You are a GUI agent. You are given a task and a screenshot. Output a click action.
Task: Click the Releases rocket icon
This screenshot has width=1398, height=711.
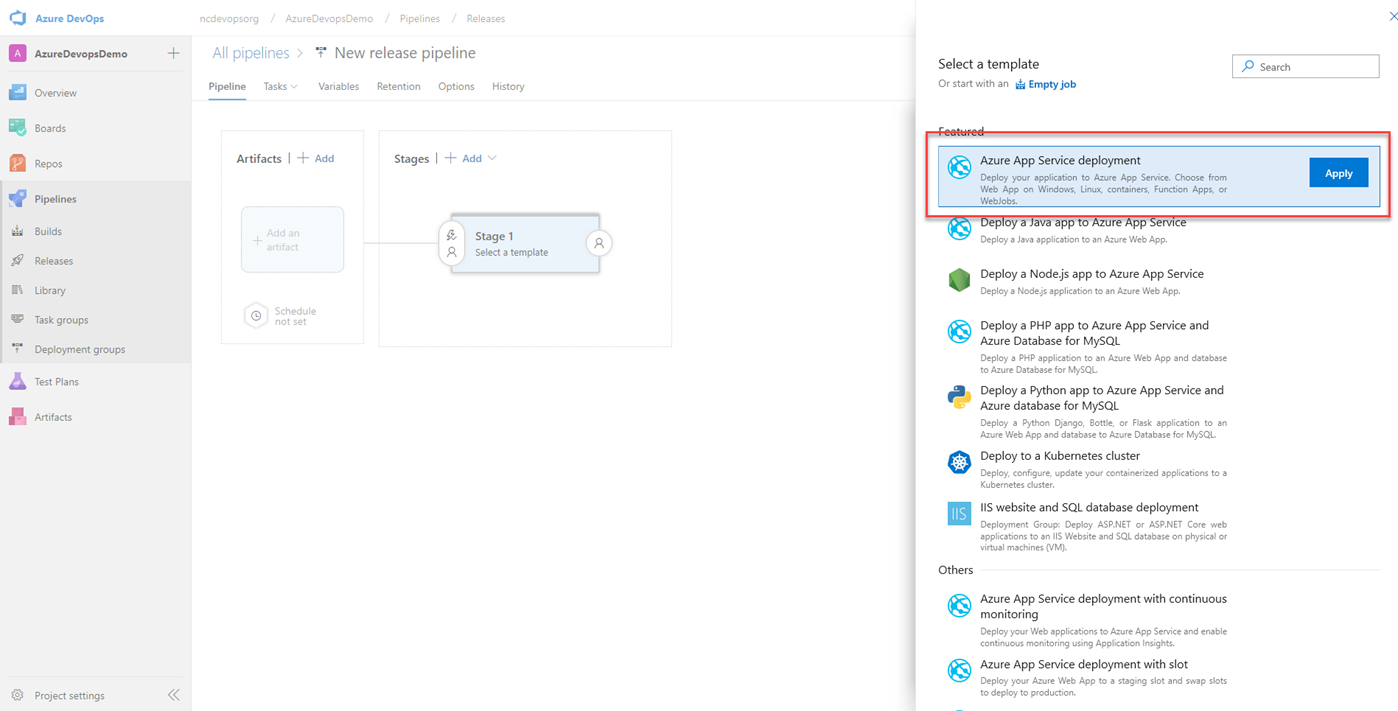(17, 261)
